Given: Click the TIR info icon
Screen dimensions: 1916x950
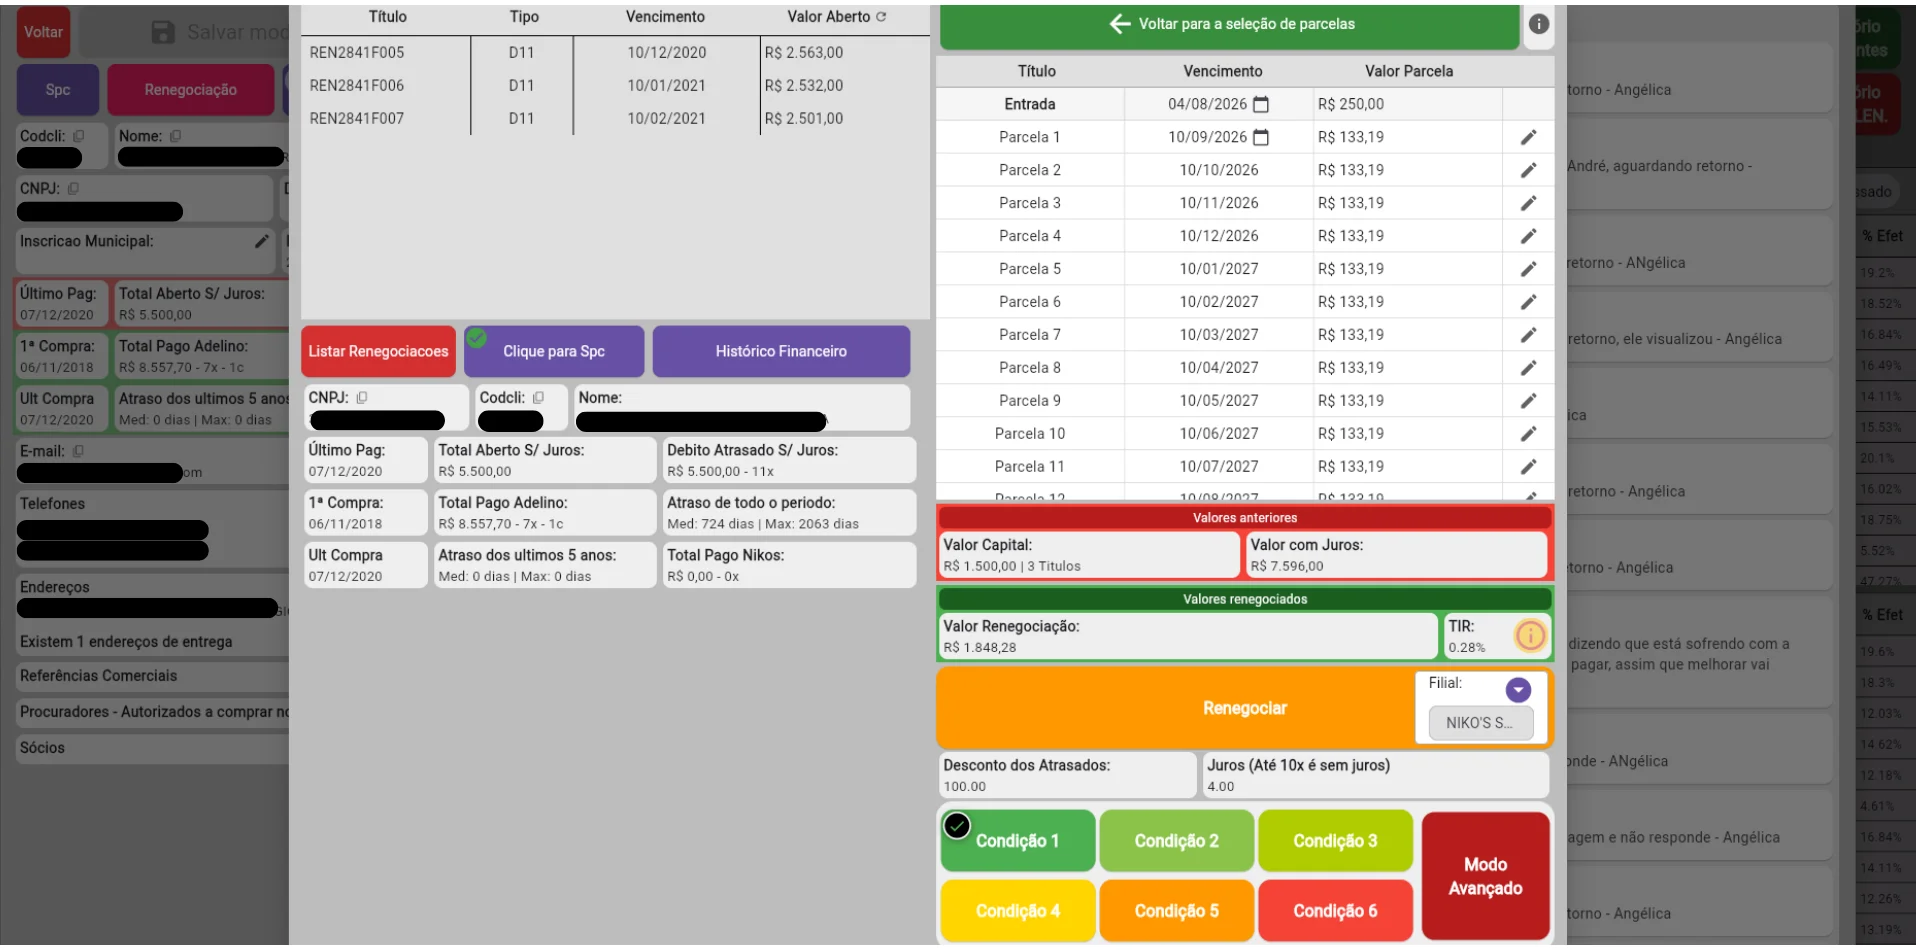Looking at the screenshot, I should 1530,636.
